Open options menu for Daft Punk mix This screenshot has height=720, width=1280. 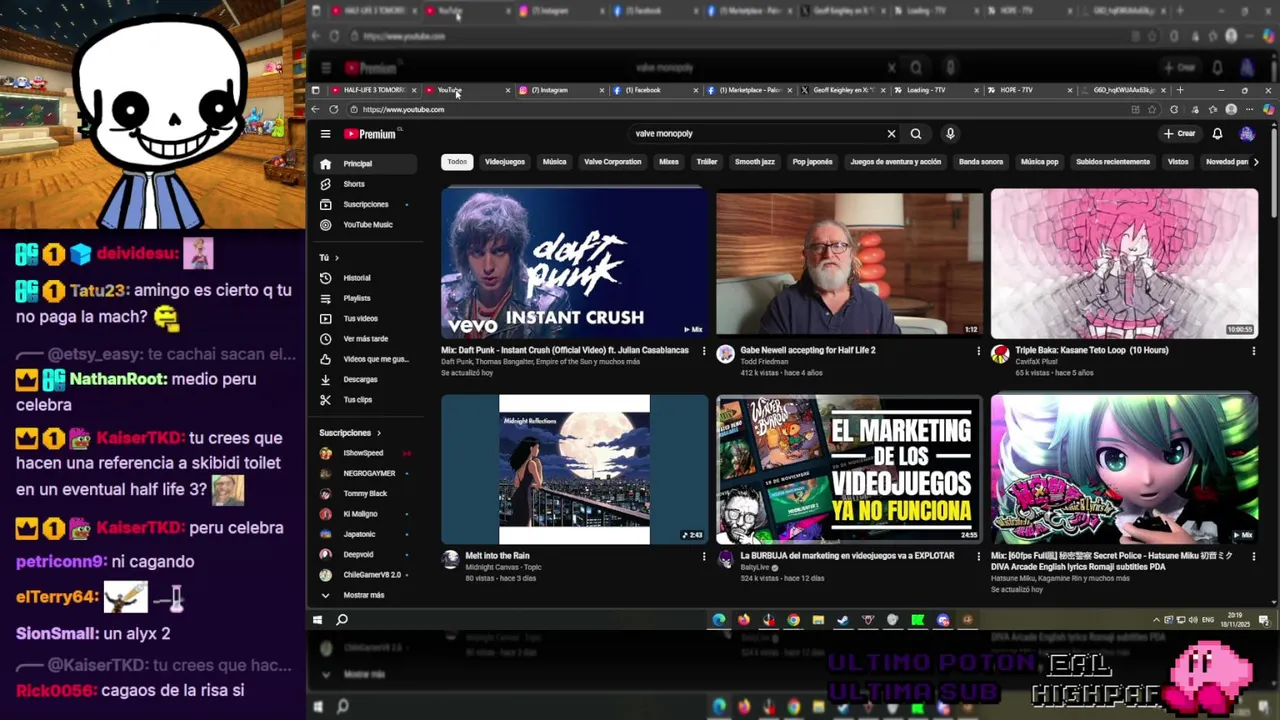(x=703, y=351)
